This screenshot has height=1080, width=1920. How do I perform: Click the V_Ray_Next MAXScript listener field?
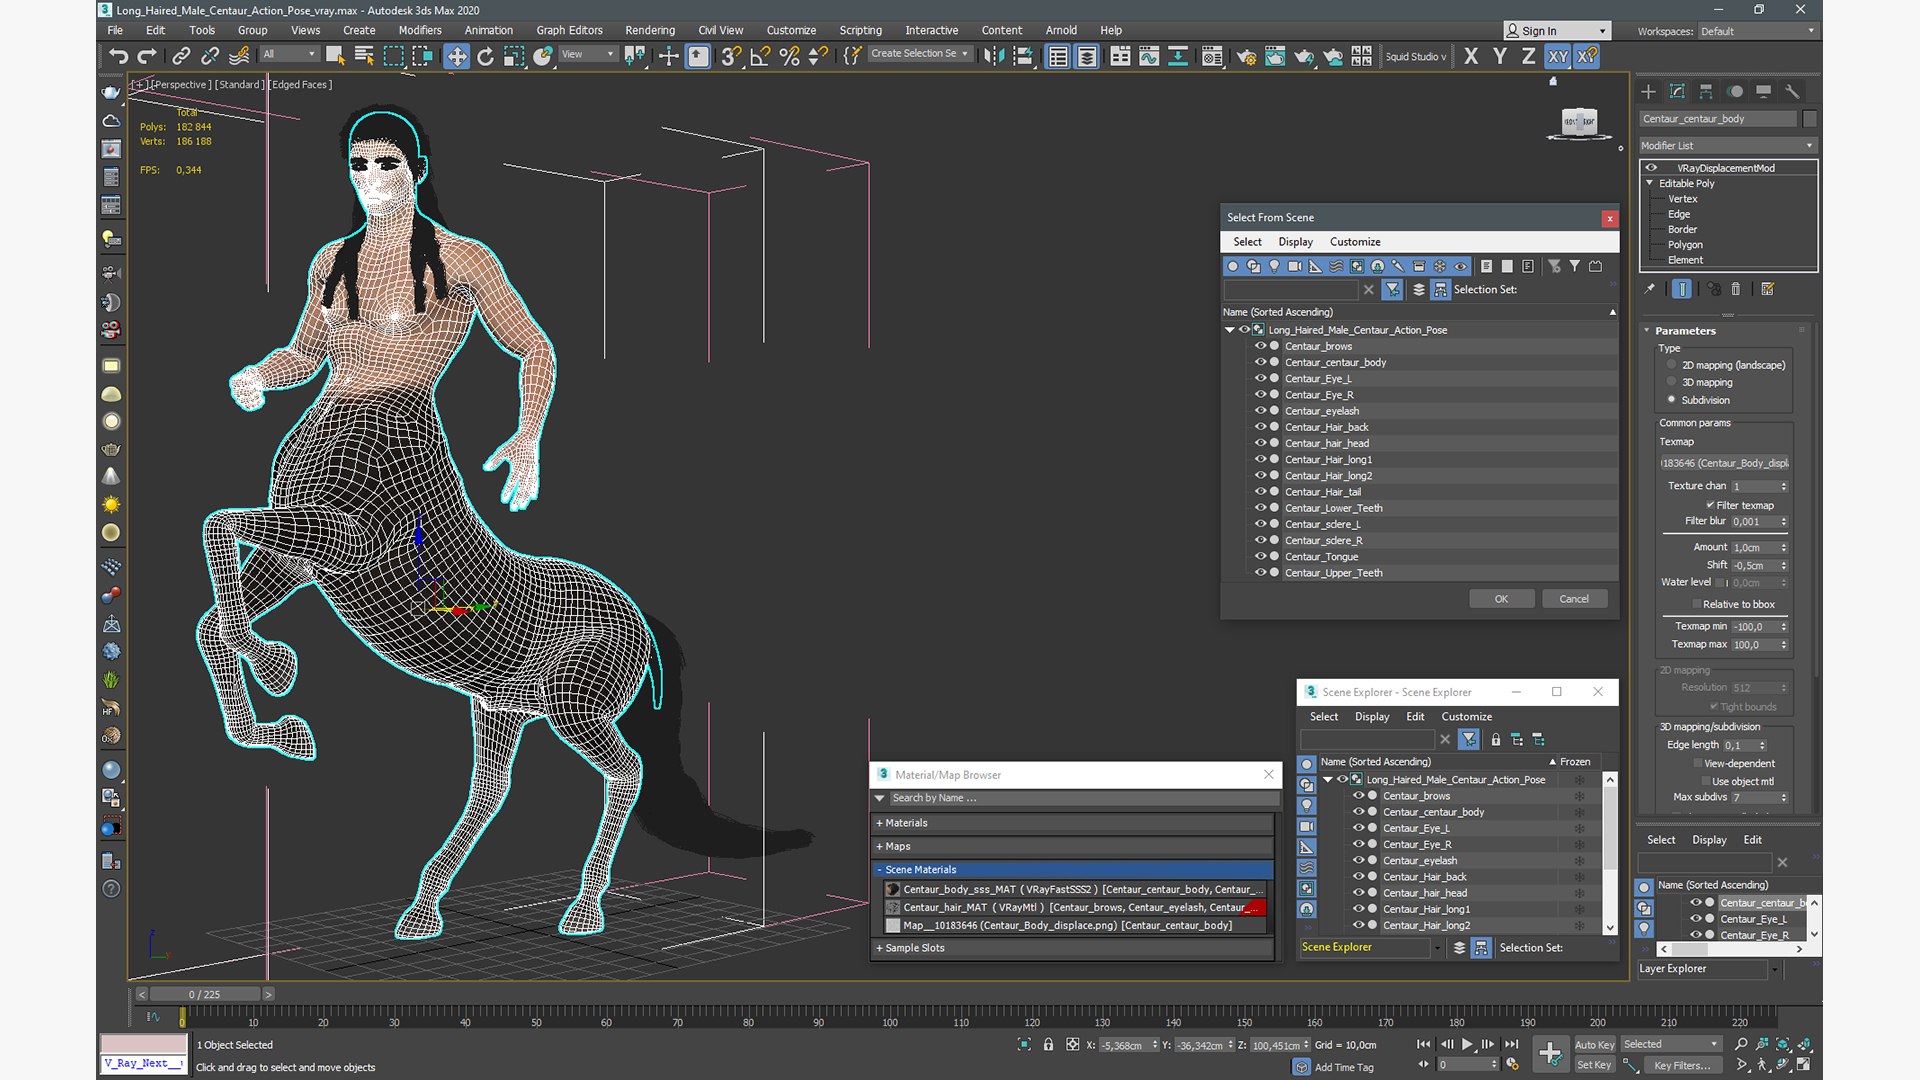coord(144,1063)
